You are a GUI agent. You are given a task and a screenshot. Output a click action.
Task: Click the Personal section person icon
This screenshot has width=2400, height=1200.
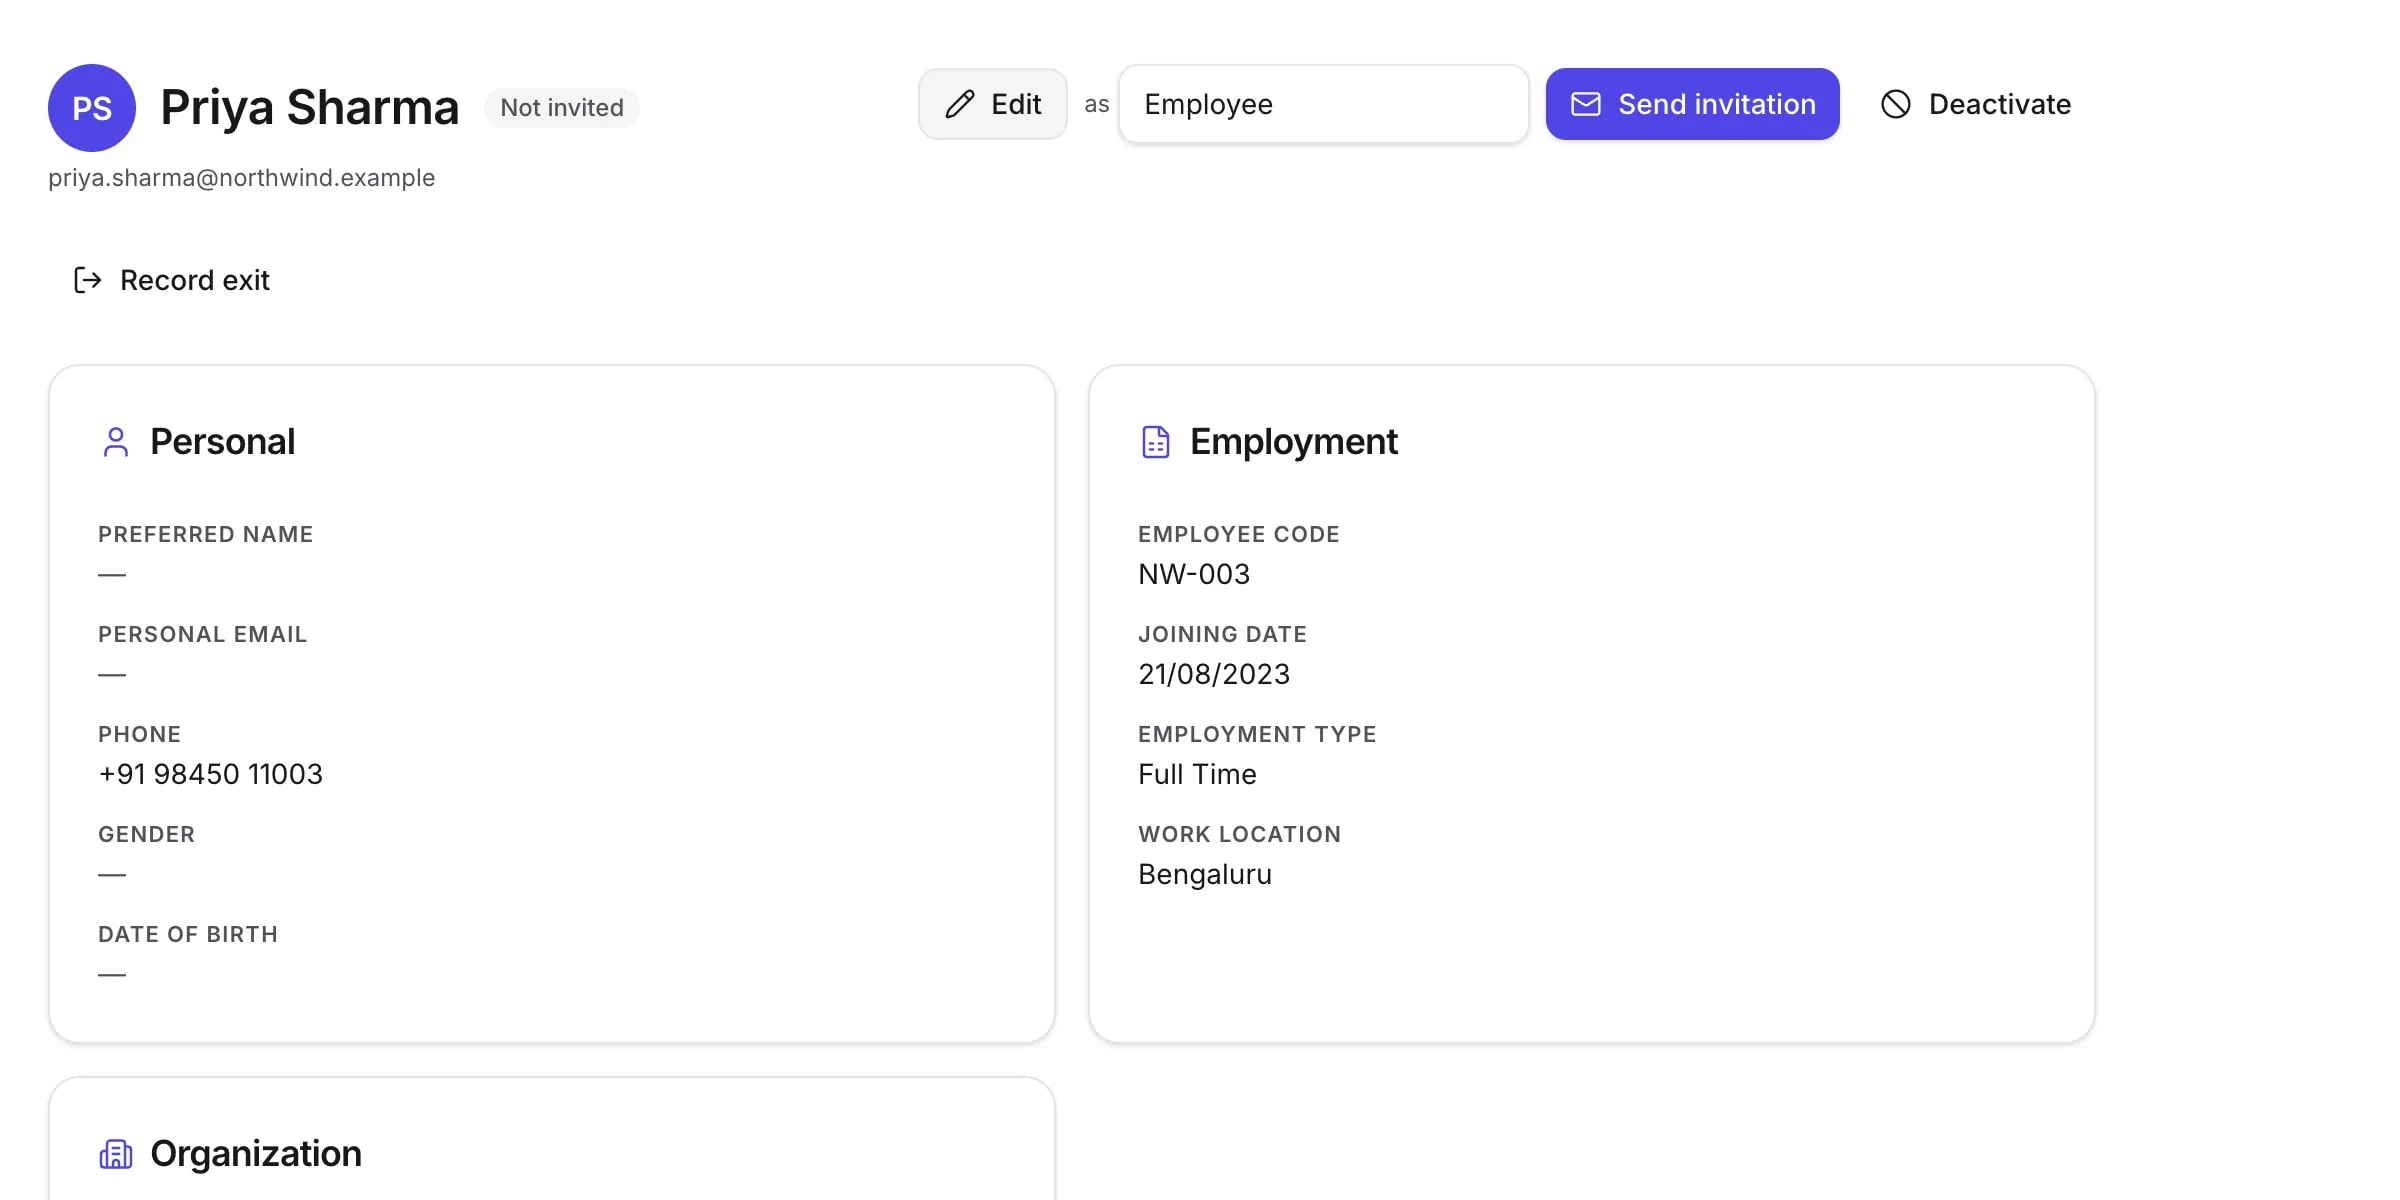(116, 442)
